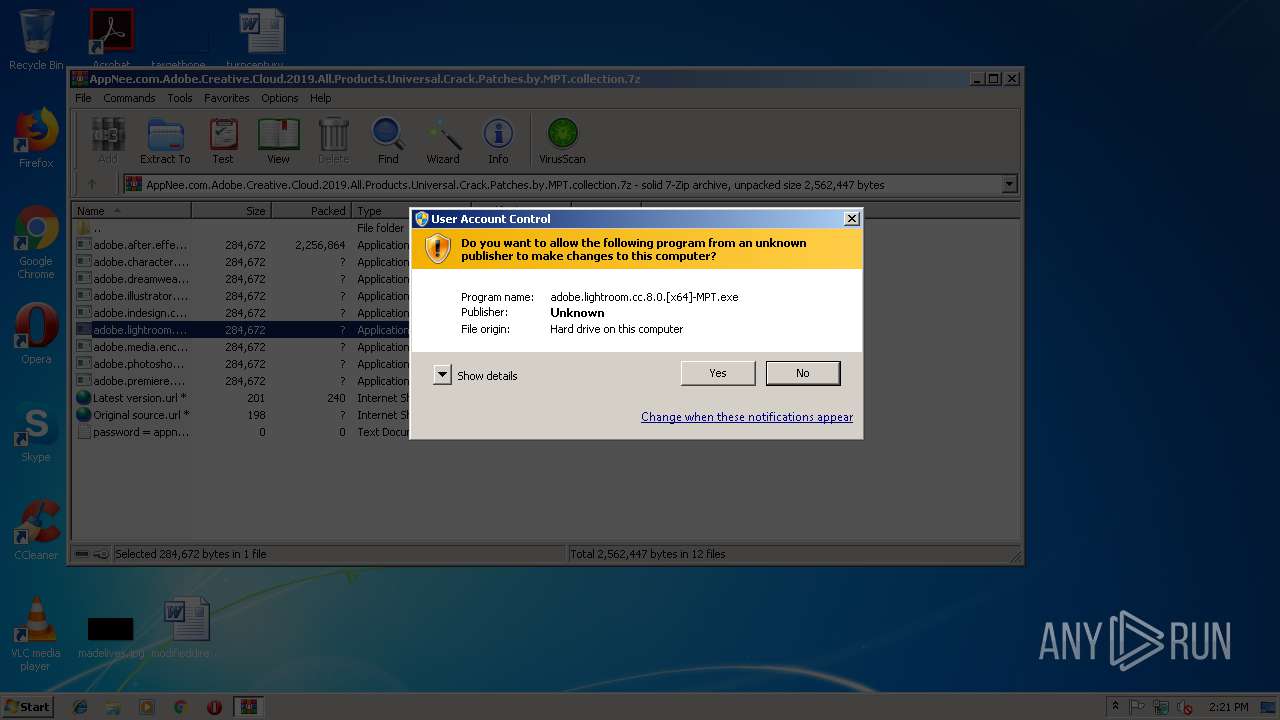Open the Options menu in WinRAR
The height and width of the screenshot is (720, 1280).
tap(280, 98)
